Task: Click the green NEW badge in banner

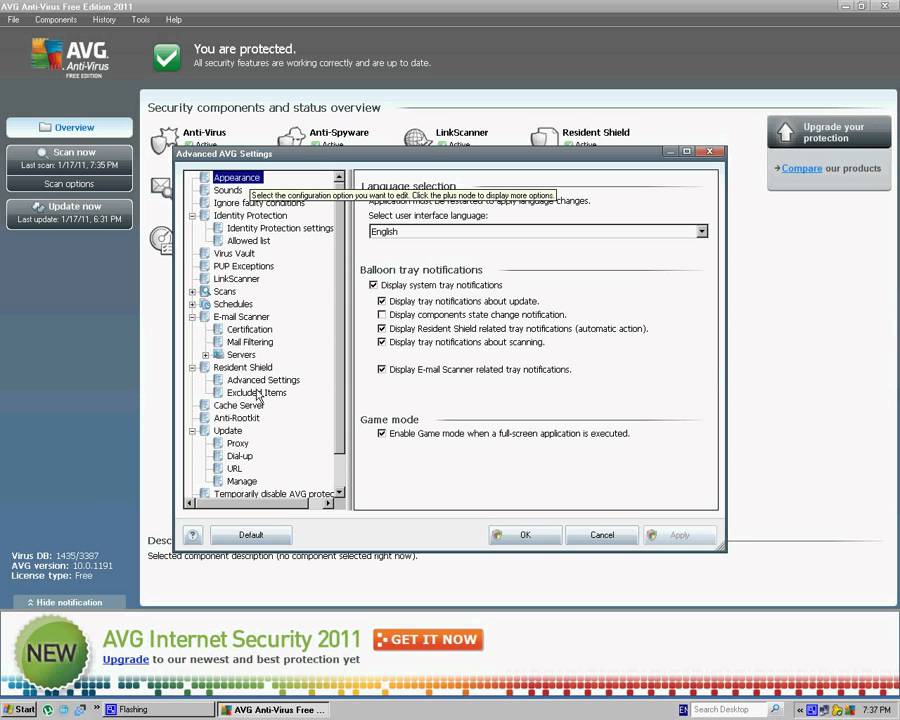Action: [52, 652]
